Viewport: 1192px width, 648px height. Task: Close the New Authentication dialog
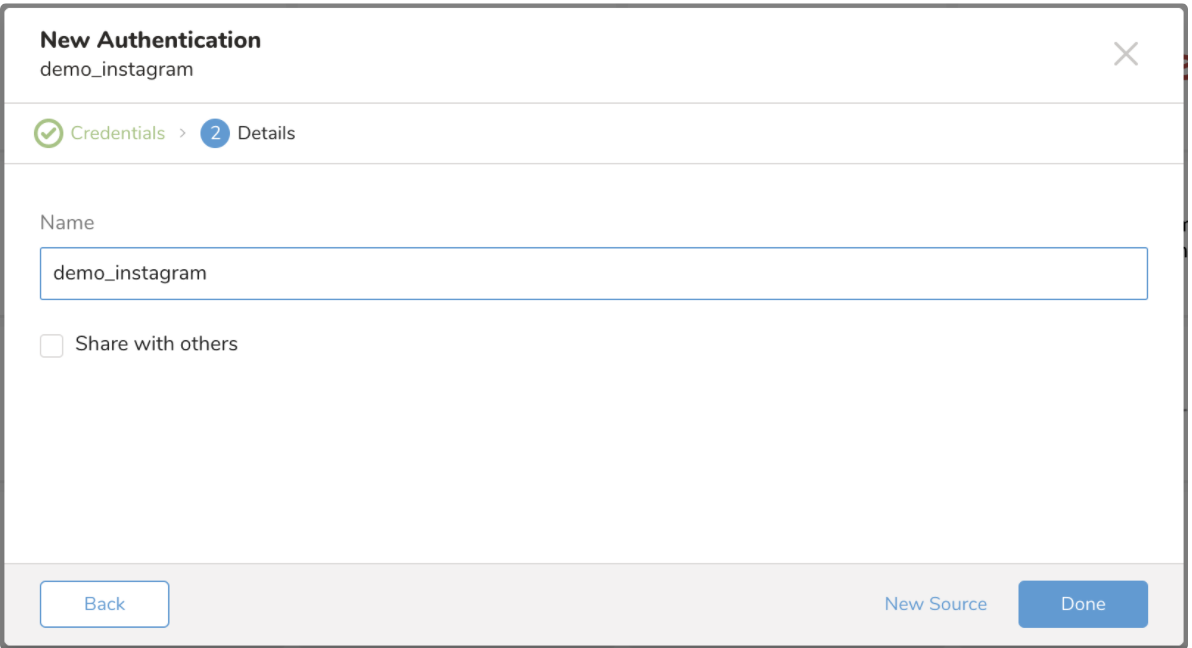(1125, 54)
